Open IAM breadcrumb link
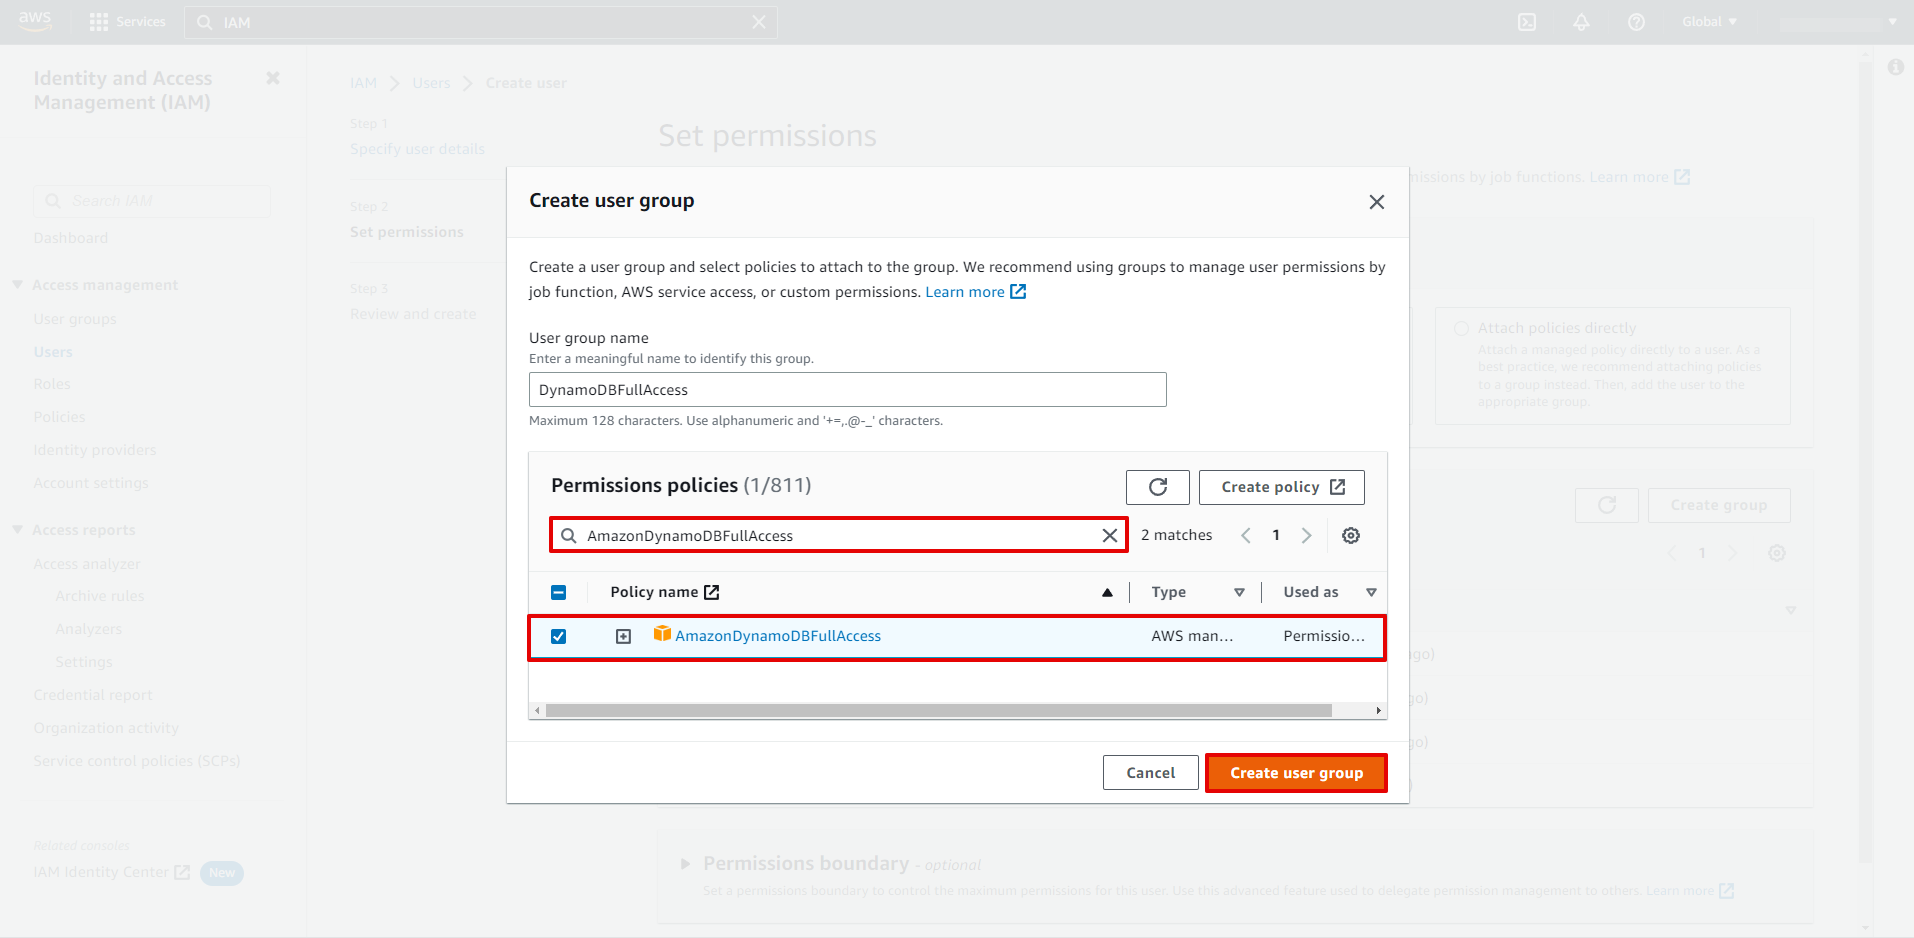Viewport: 1914px width, 938px height. pos(363,83)
